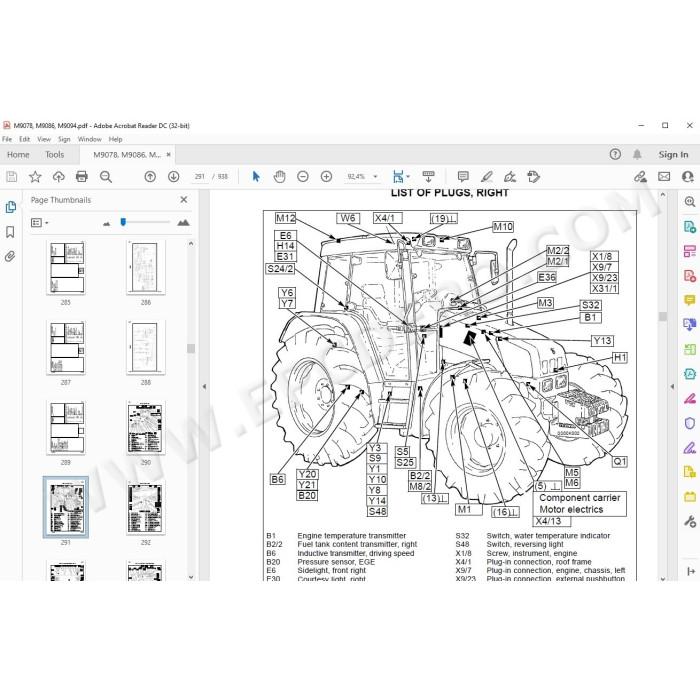
Task: Print the document with printer icon
Action: [x=82, y=177]
